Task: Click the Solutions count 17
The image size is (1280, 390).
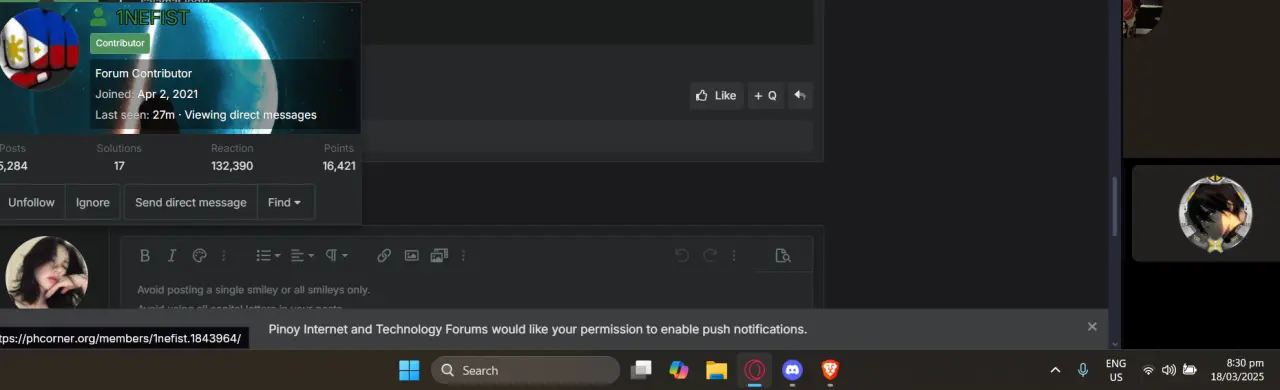Action: coord(119,166)
